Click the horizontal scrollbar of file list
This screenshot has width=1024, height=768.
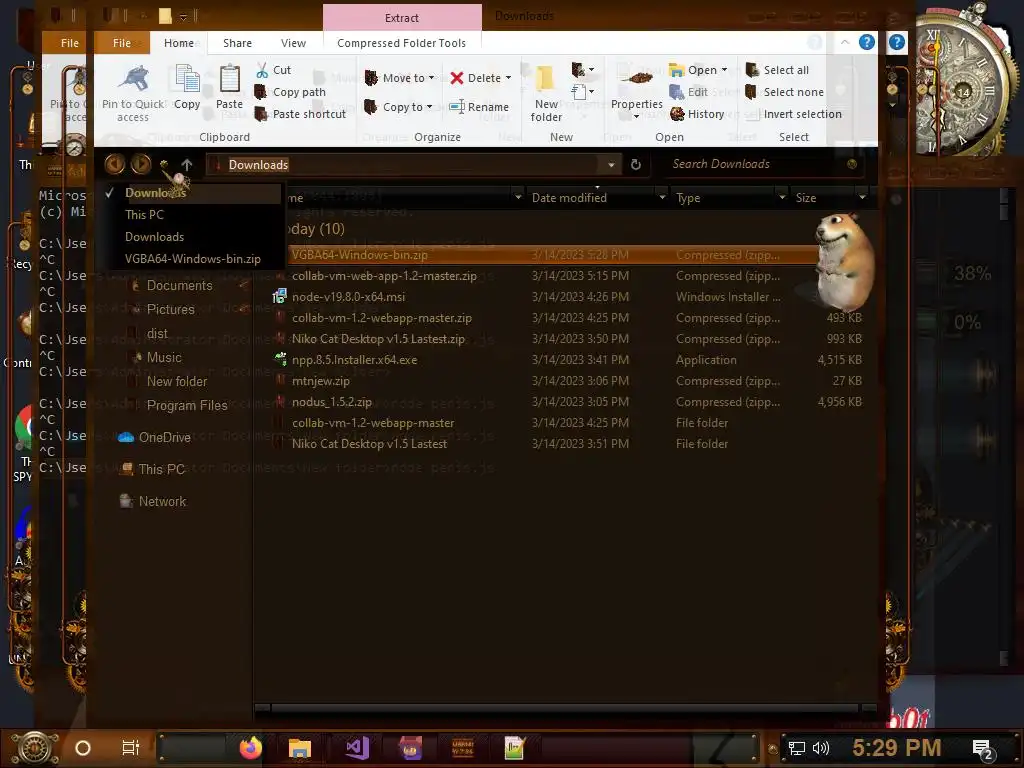[564, 708]
